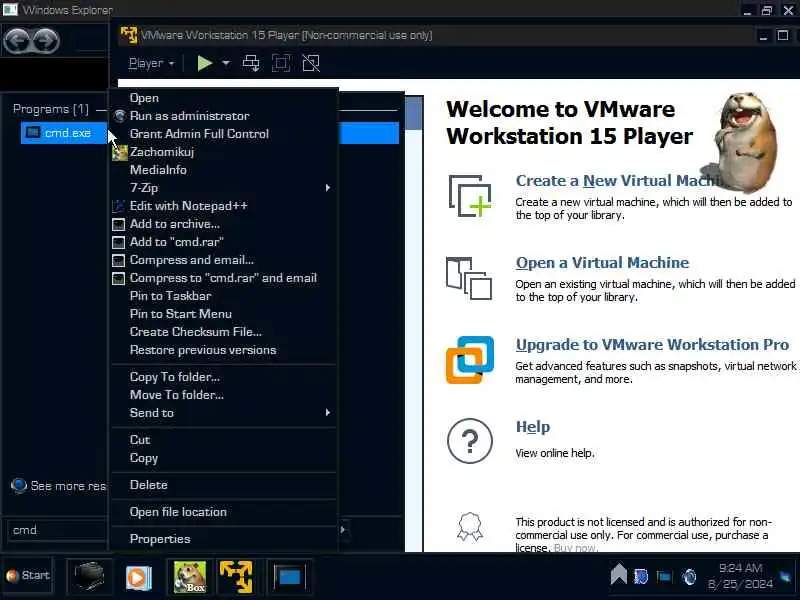Click the Zachomikuj hamster menu icon
The image size is (800, 600).
tap(119, 152)
